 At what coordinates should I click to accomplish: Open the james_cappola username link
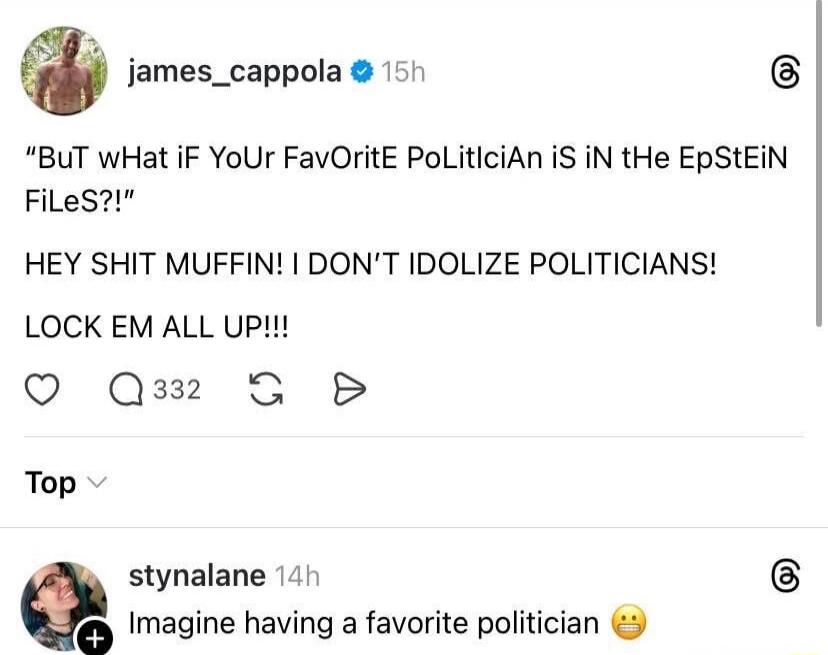pos(235,72)
